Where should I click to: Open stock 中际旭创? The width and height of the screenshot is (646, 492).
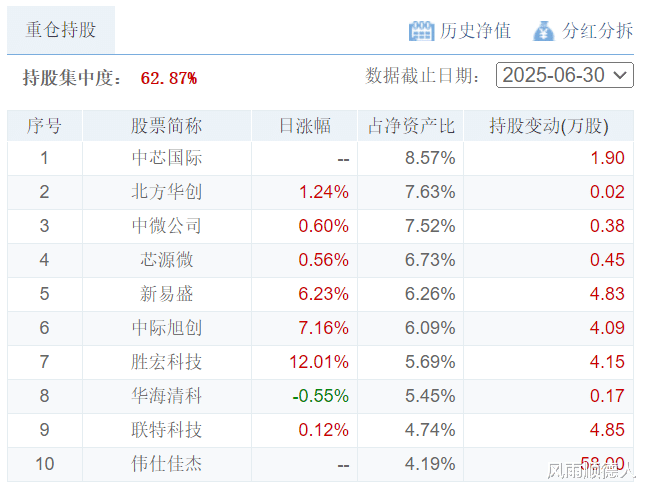(x=167, y=328)
